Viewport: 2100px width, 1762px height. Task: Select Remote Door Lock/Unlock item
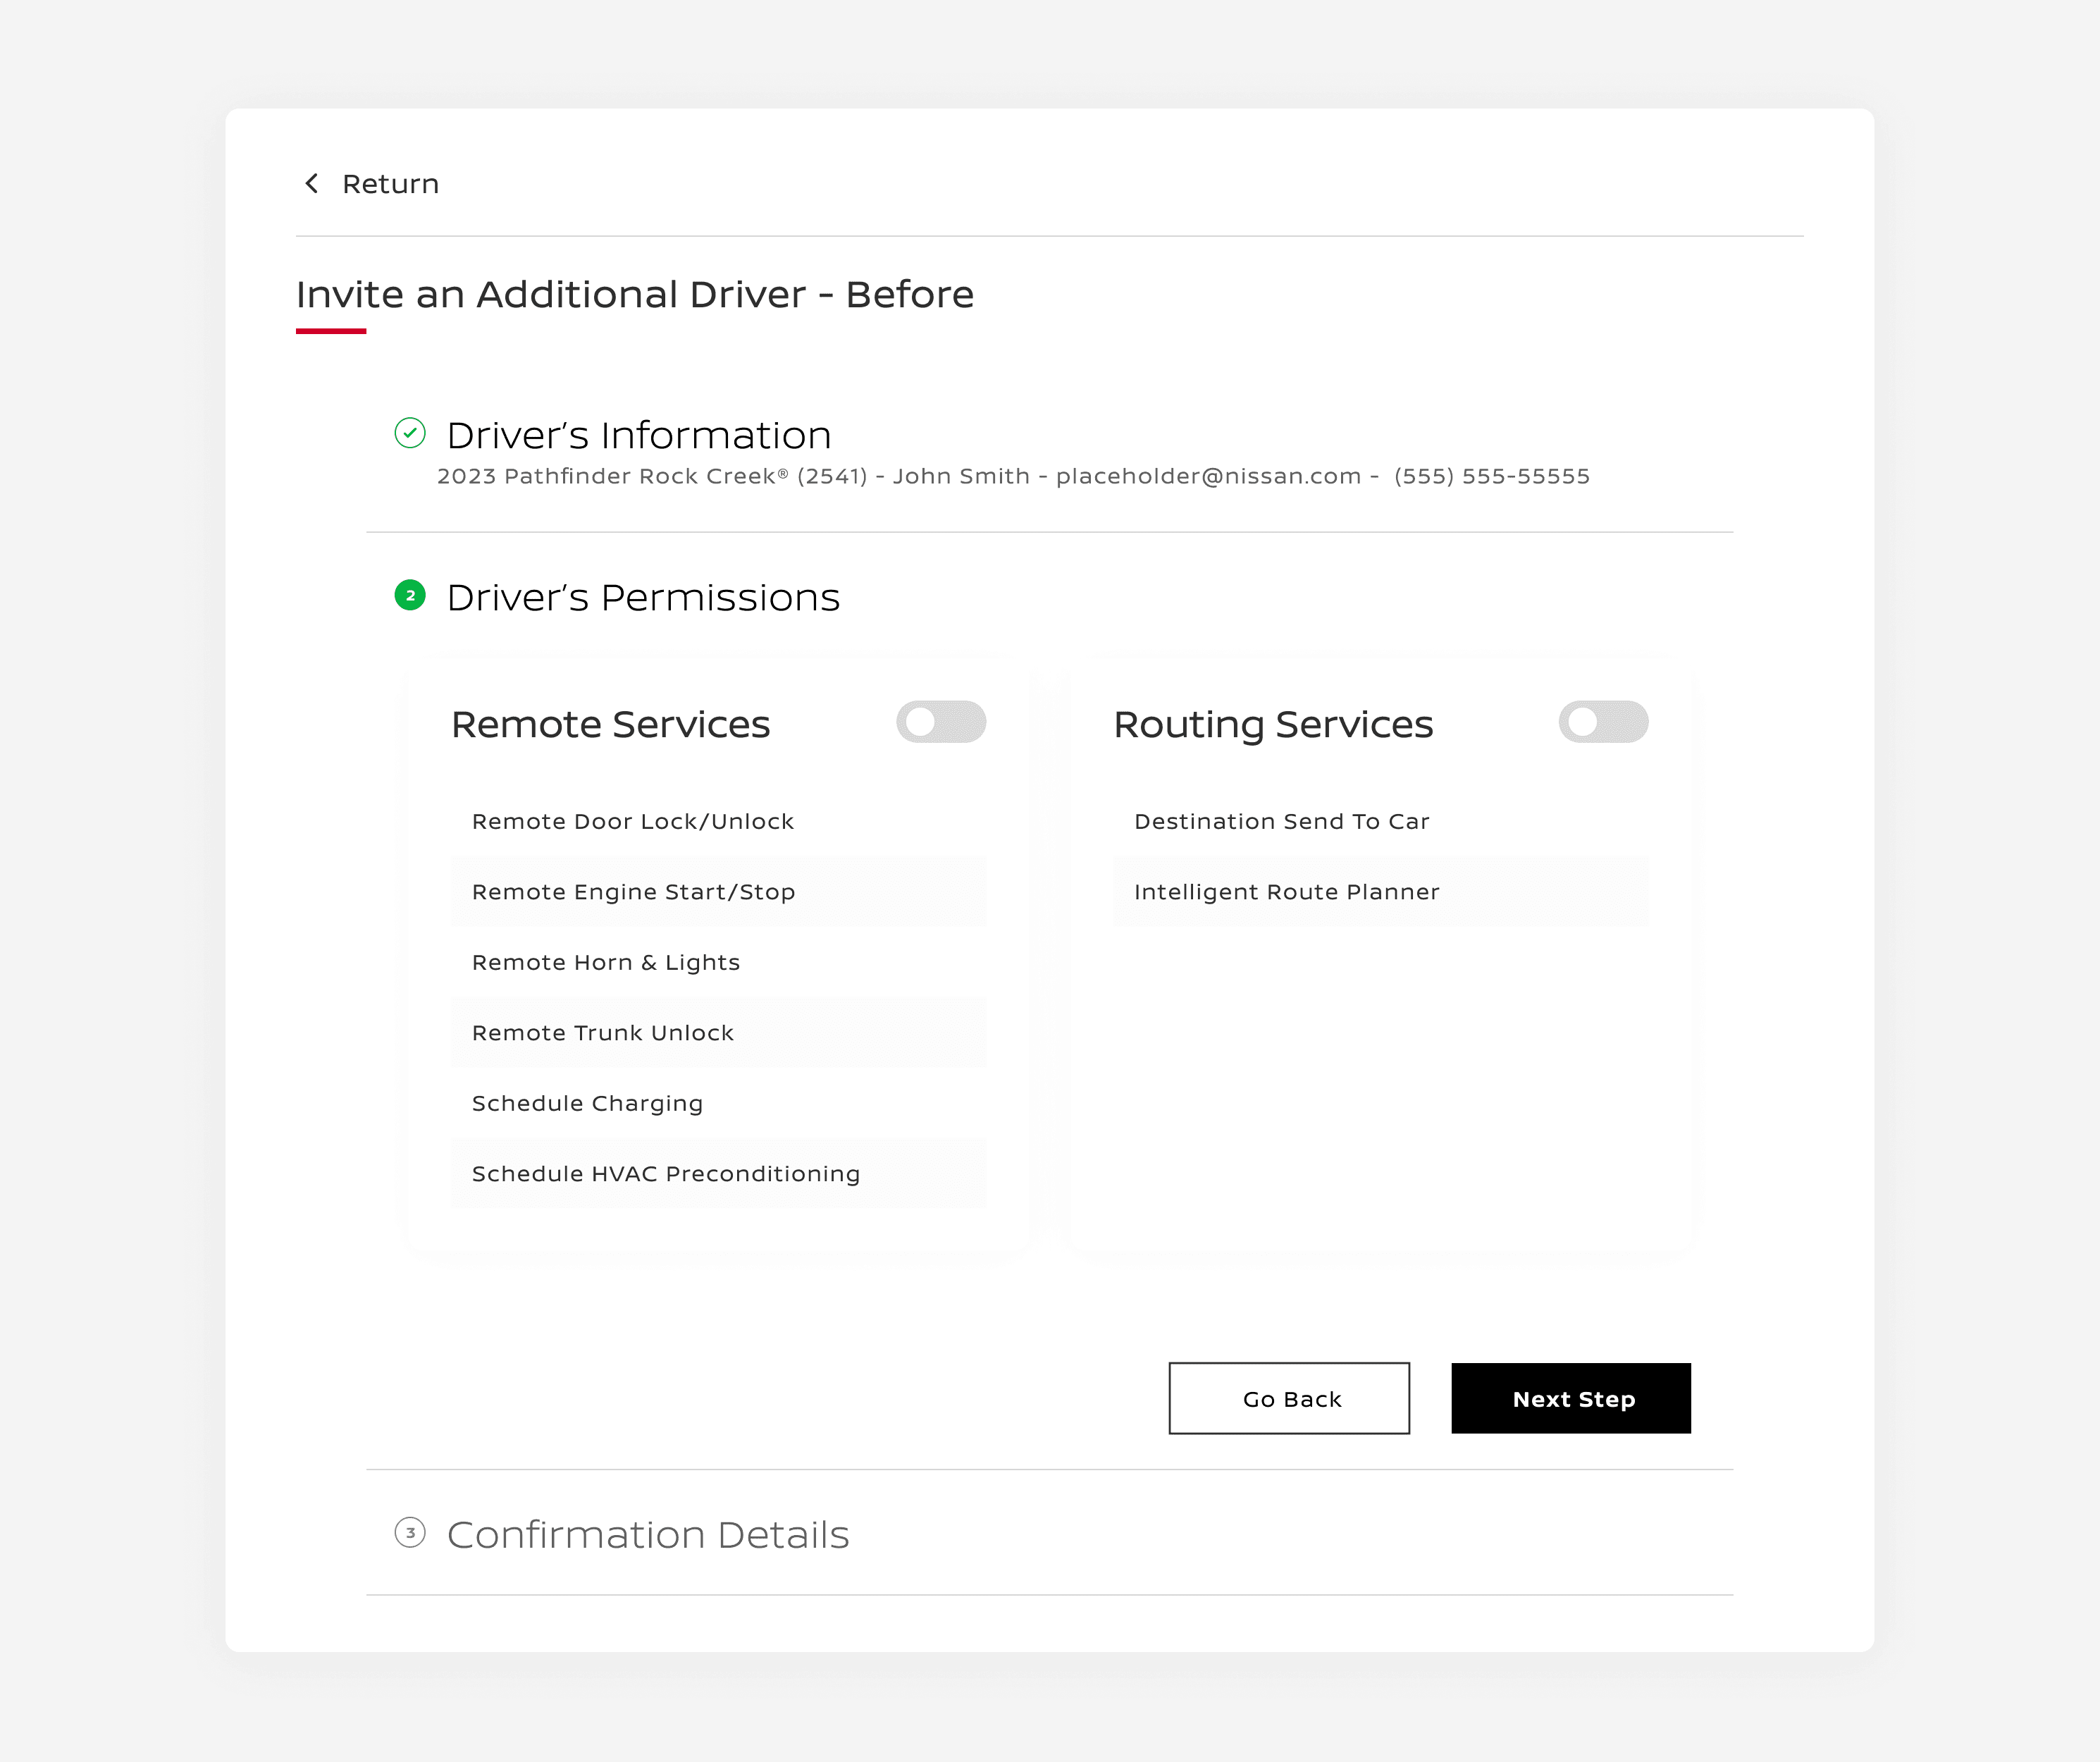click(632, 822)
